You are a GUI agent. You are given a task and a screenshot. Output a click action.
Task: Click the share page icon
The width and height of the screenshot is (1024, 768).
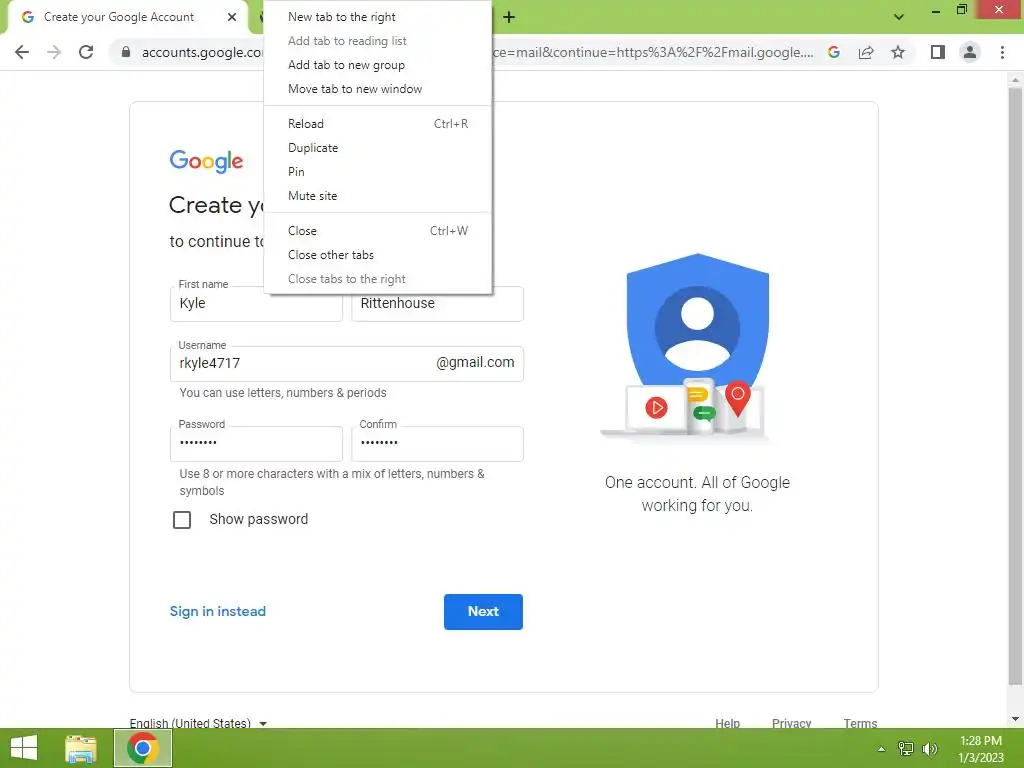[x=866, y=52]
